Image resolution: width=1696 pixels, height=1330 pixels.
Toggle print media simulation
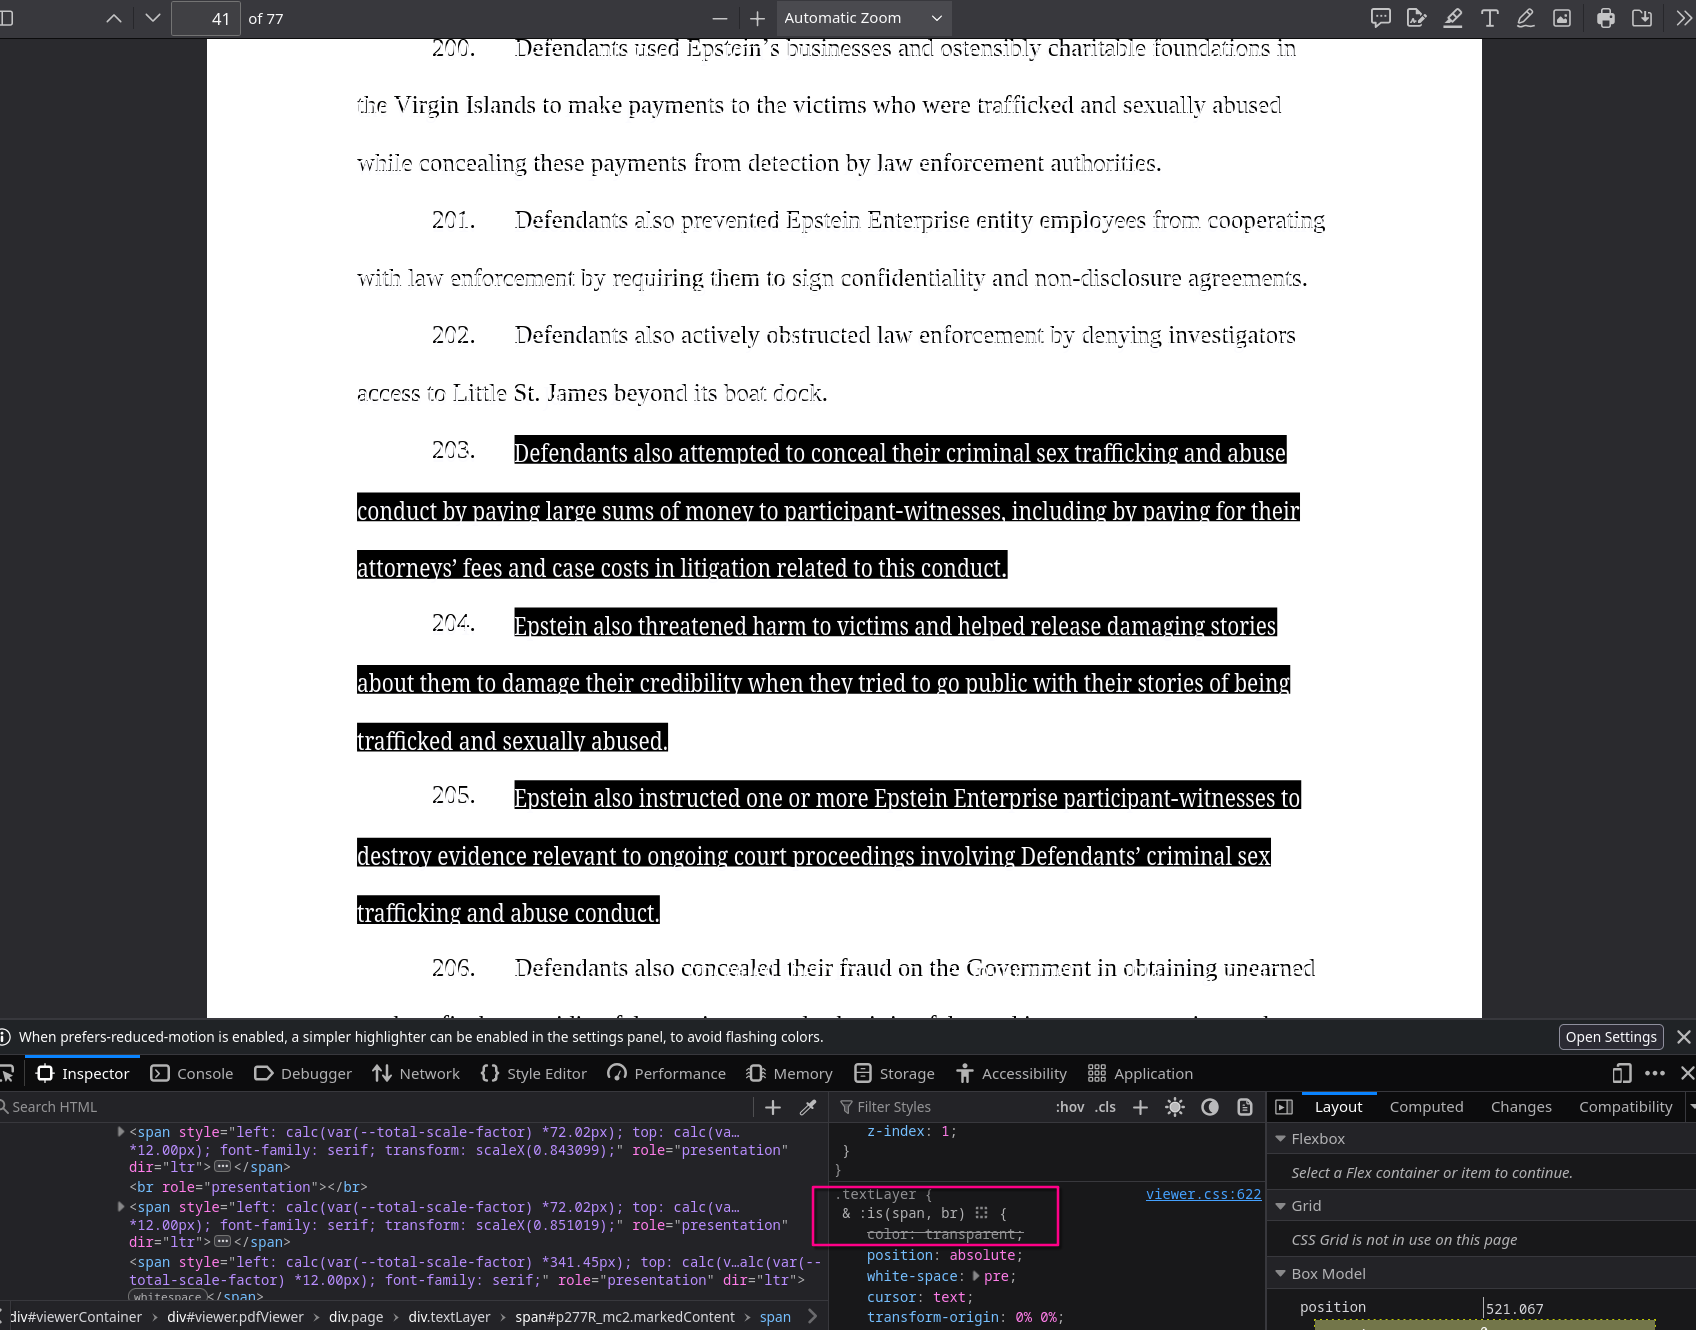(1245, 1107)
